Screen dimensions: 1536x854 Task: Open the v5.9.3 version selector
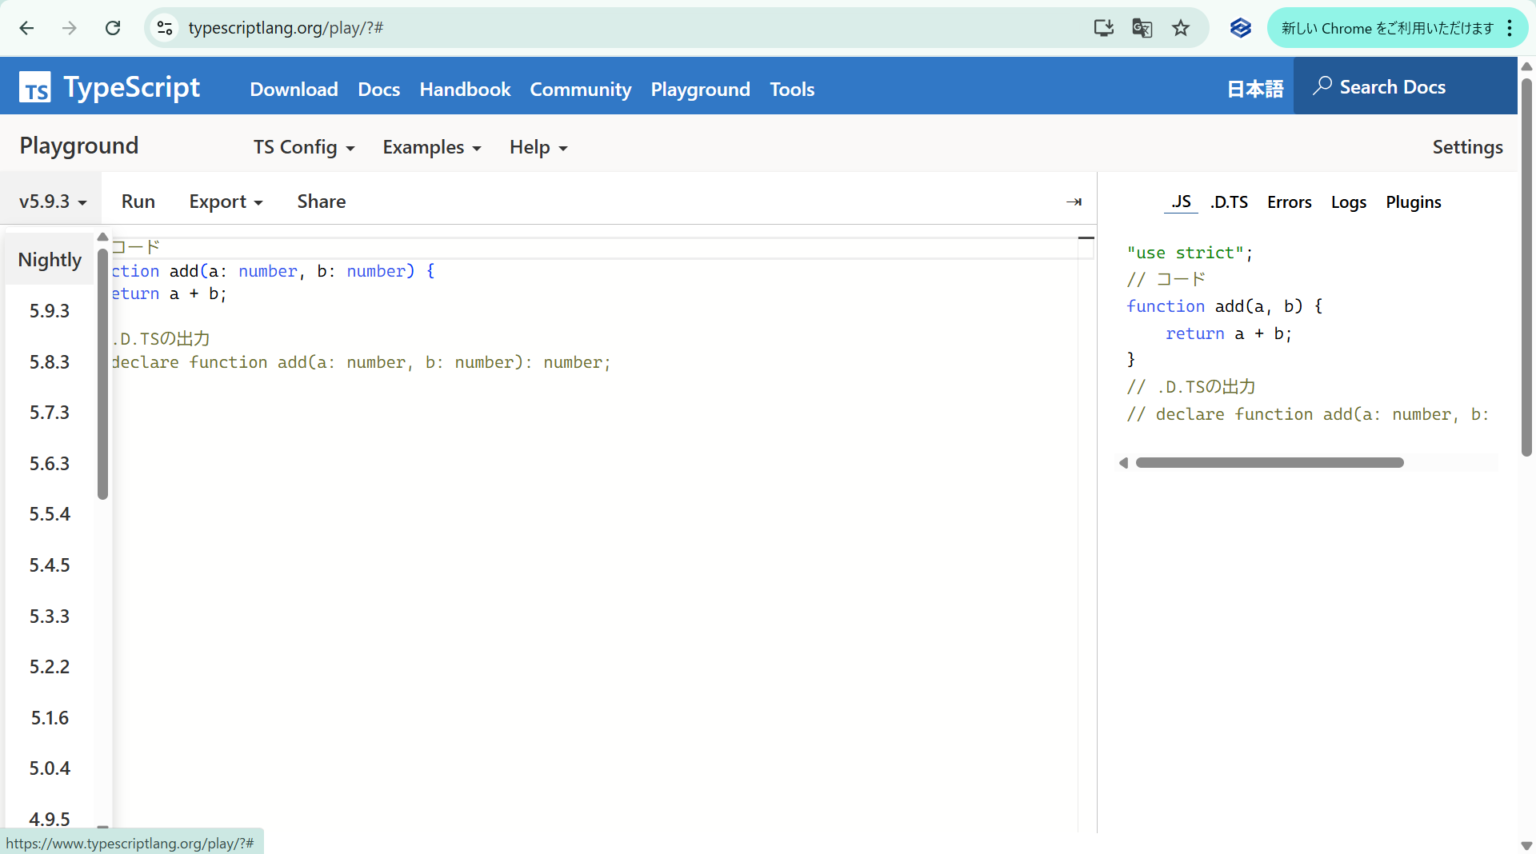click(50, 200)
